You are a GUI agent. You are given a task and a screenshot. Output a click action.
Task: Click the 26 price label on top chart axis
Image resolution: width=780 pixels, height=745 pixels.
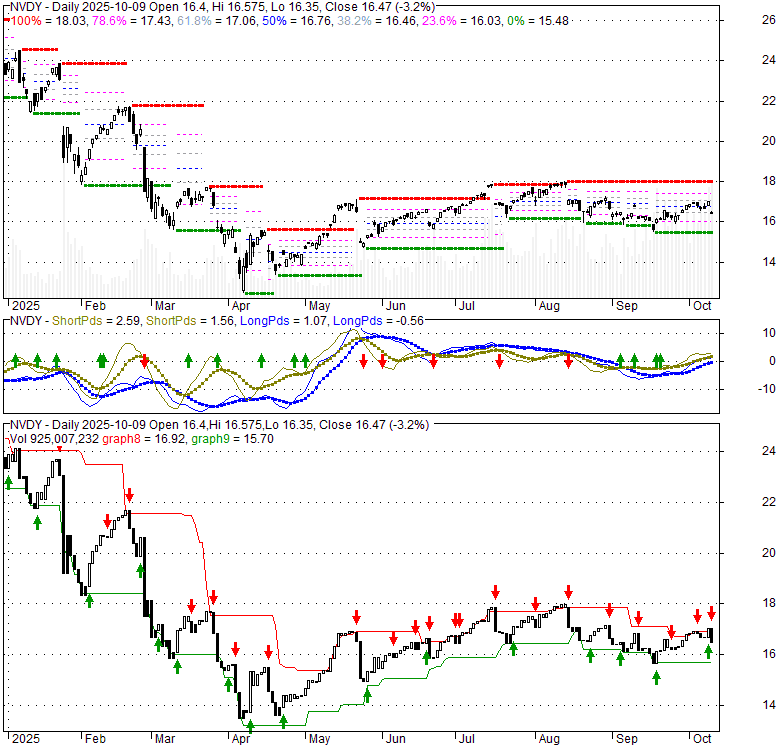(769, 20)
